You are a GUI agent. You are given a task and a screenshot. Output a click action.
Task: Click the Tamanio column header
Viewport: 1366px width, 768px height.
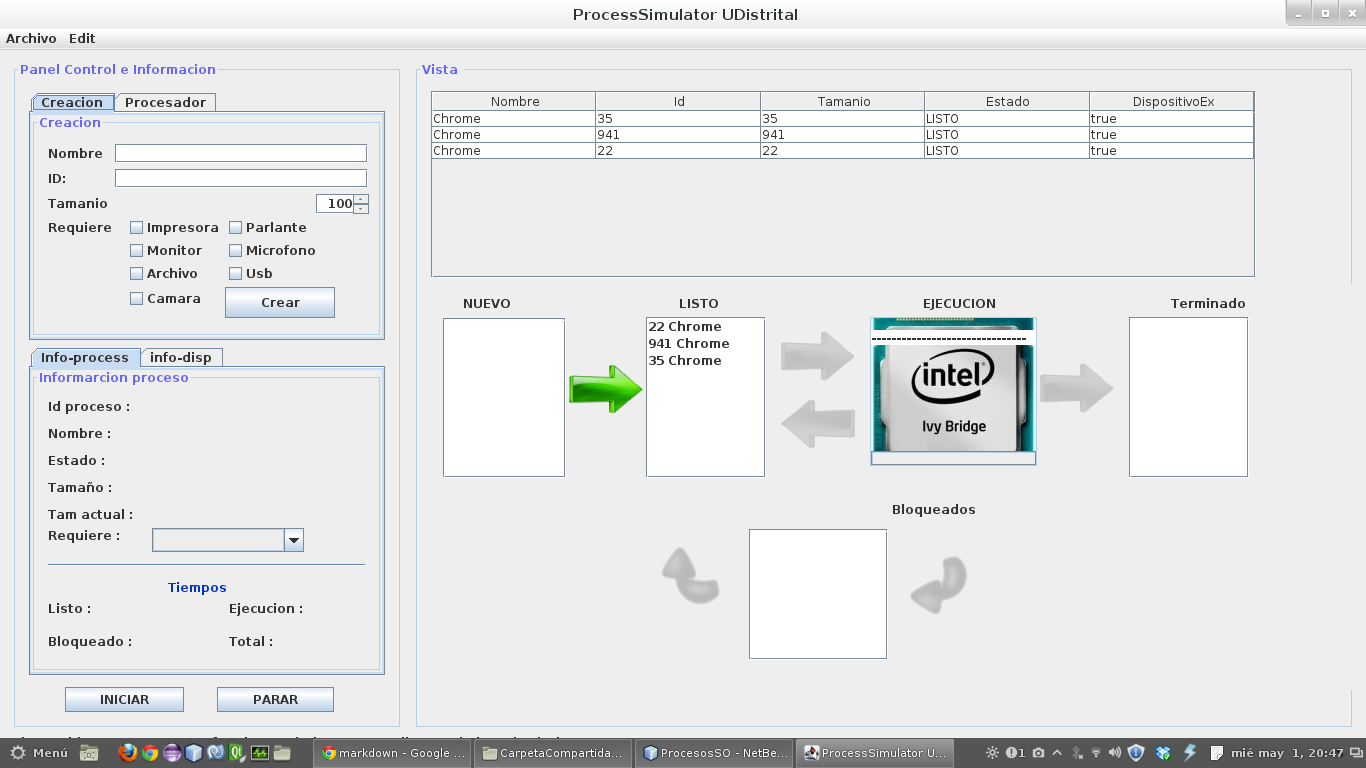(843, 101)
